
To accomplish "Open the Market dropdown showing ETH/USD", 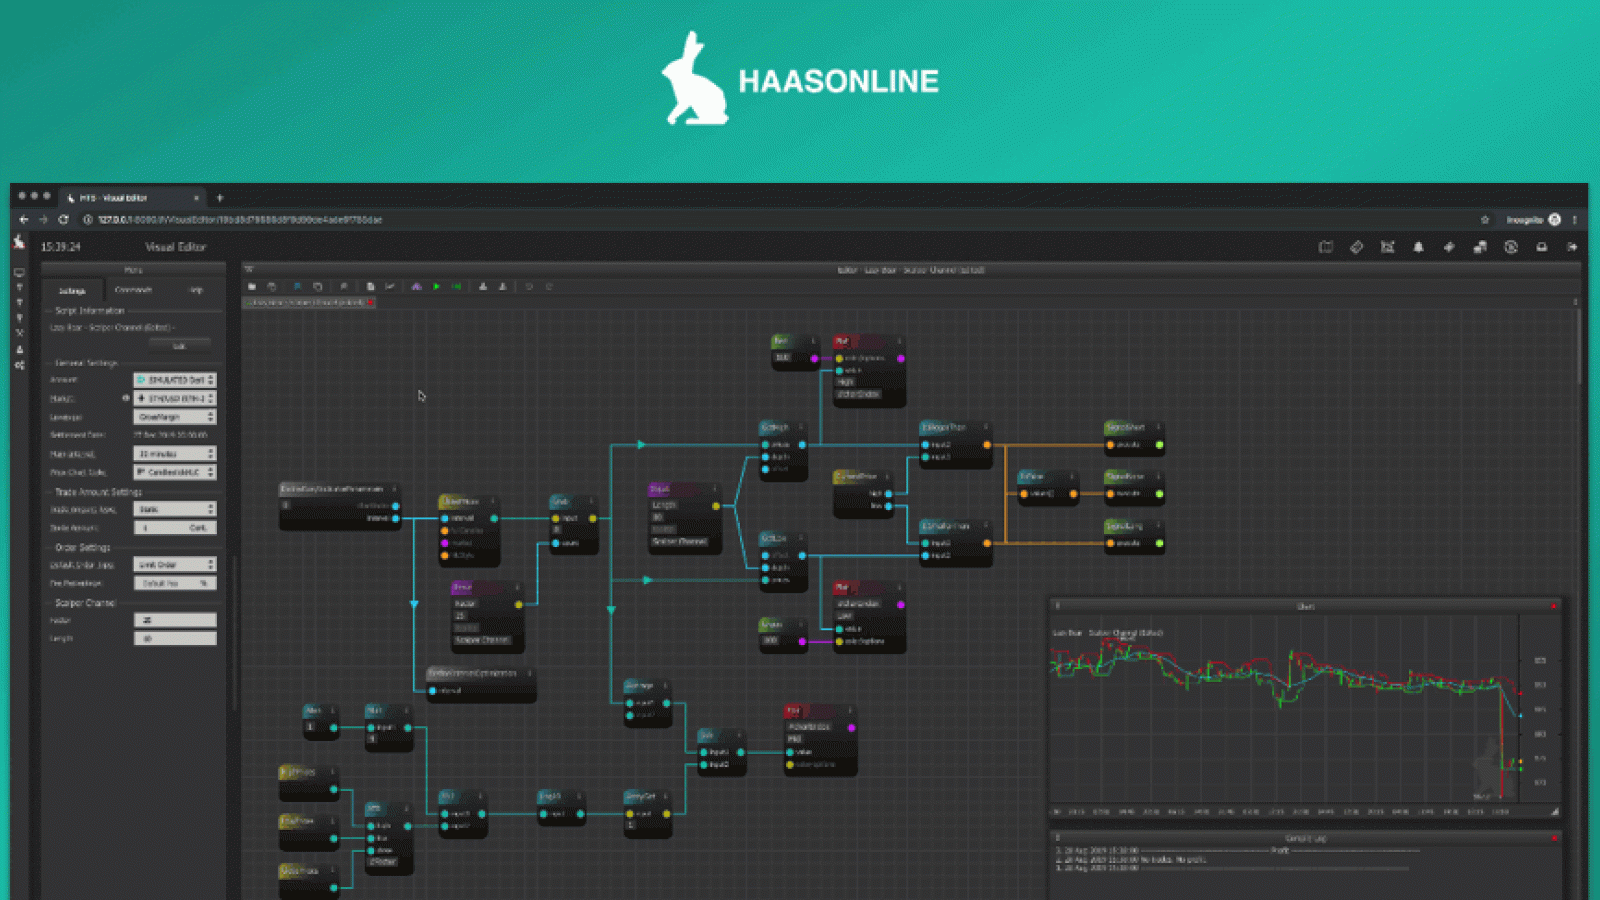I will point(175,398).
